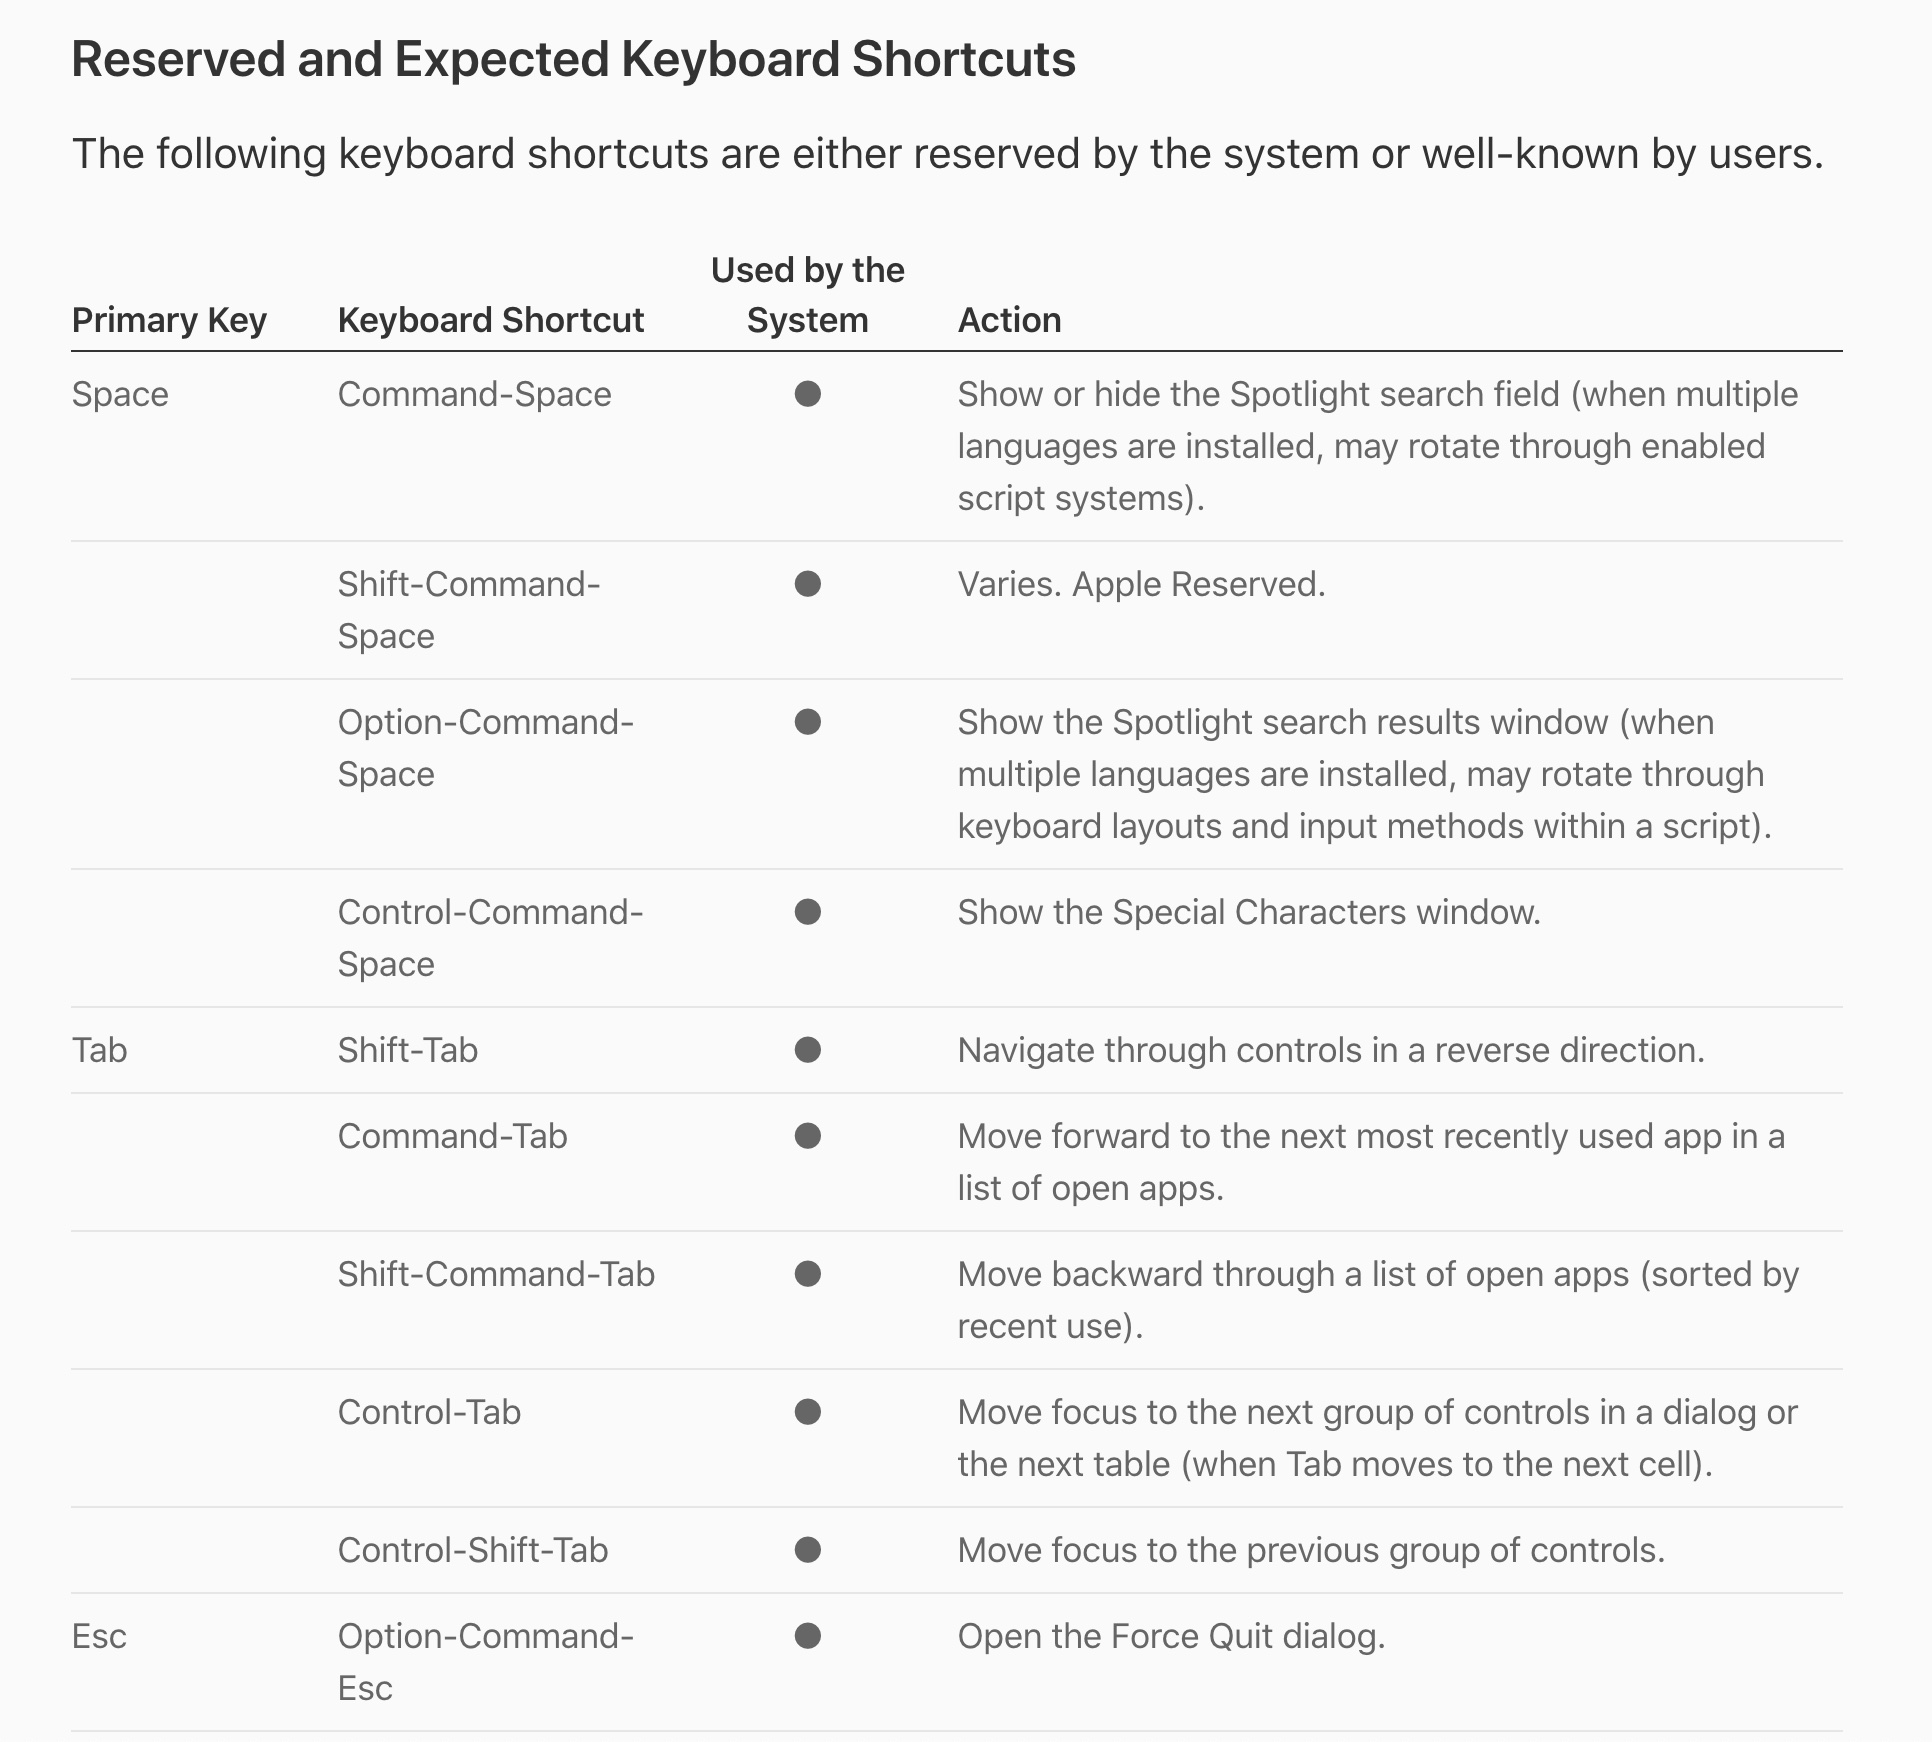
Task: Click the Tab primary key cell
Action: (x=99, y=1050)
